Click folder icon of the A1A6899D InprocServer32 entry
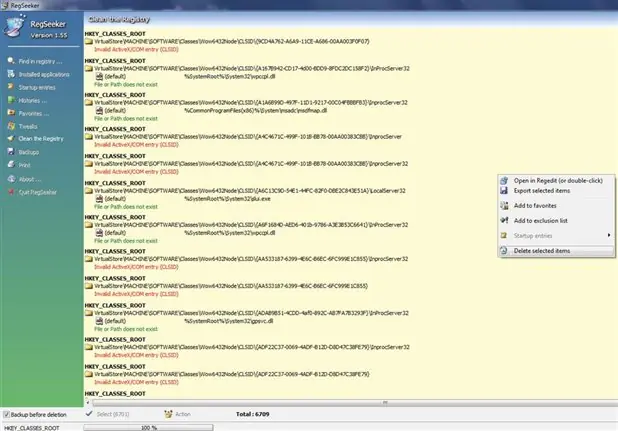Screen dimensions: 618x431 point(89,102)
